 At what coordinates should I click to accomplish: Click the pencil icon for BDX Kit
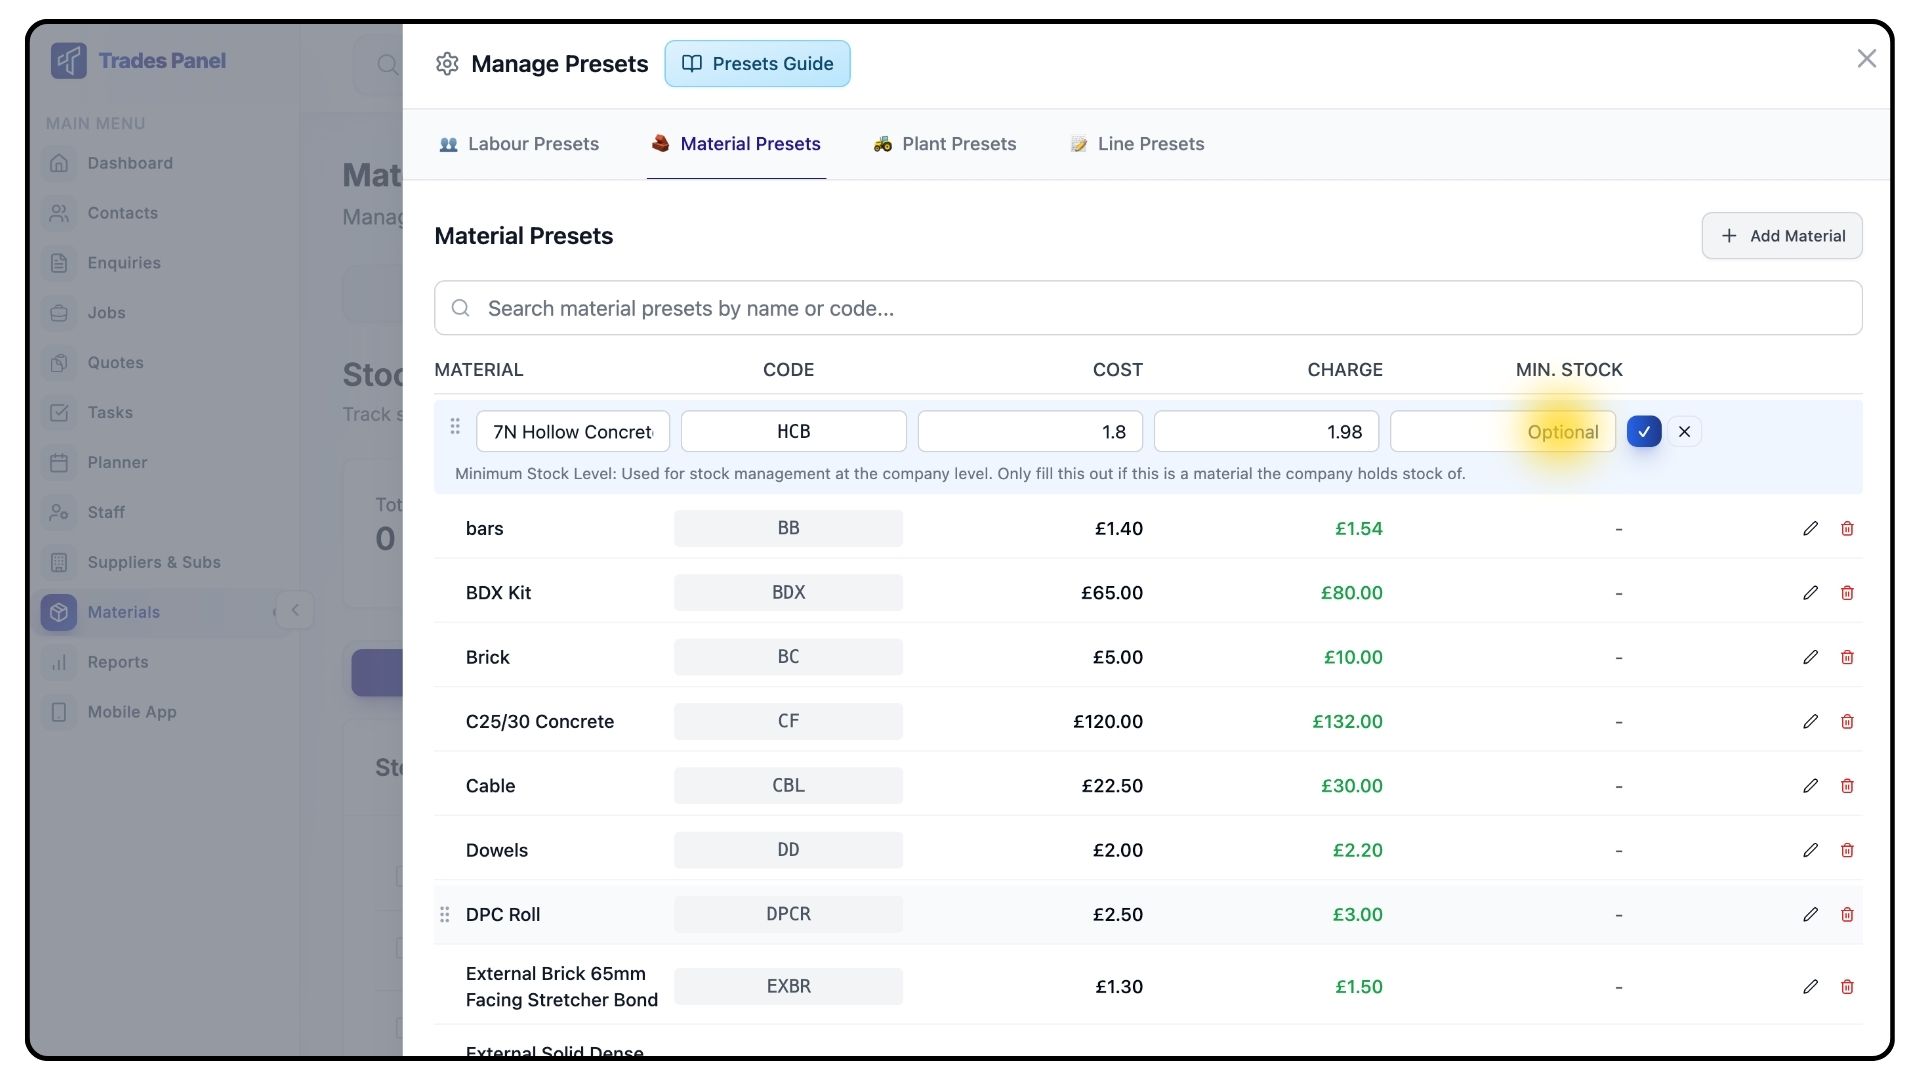tap(1810, 593)
